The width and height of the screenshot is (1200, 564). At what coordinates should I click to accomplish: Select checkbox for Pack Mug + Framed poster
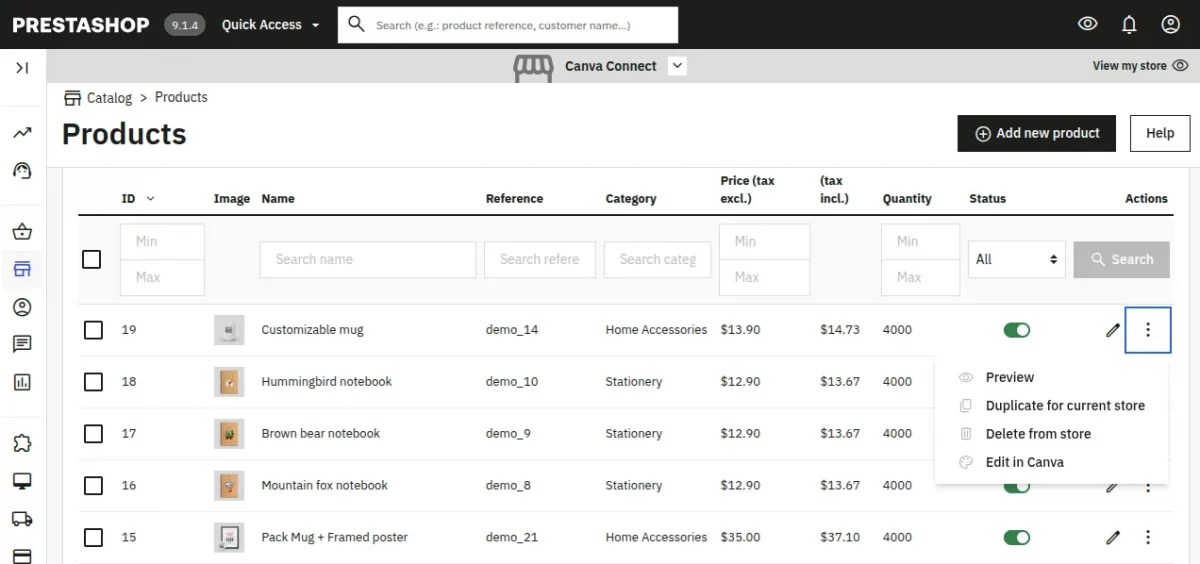(93, 538)
